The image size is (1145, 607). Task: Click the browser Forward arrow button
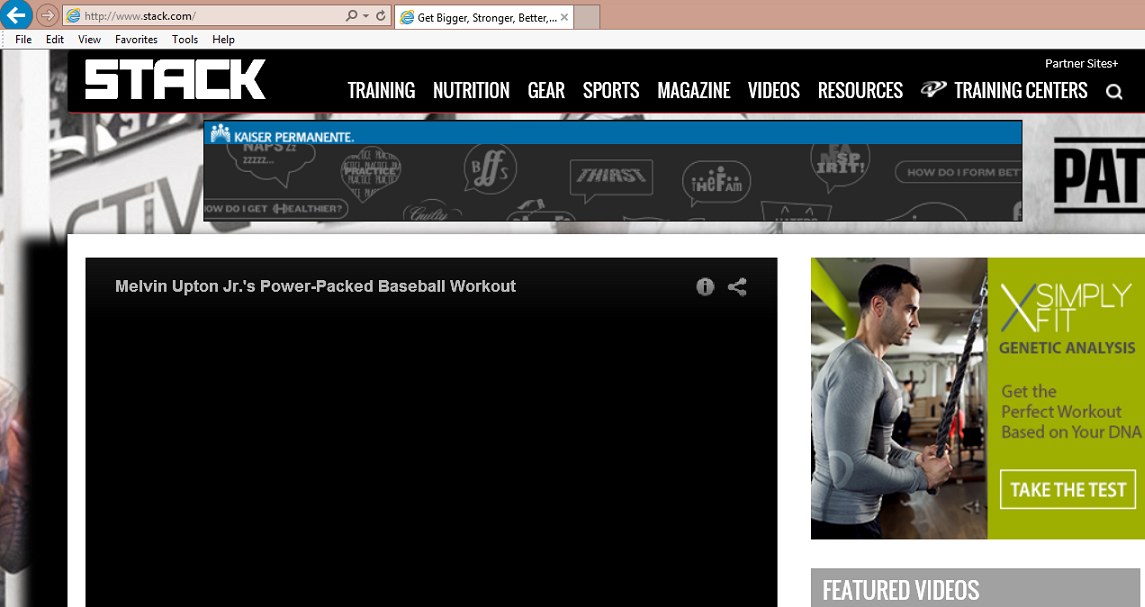47,16
